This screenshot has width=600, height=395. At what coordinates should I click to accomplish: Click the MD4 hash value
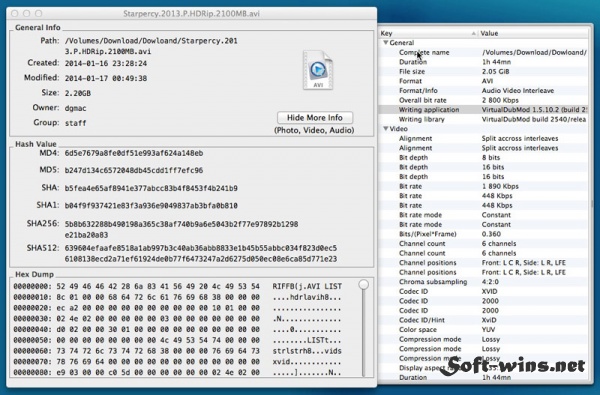(x=134, y=153)
